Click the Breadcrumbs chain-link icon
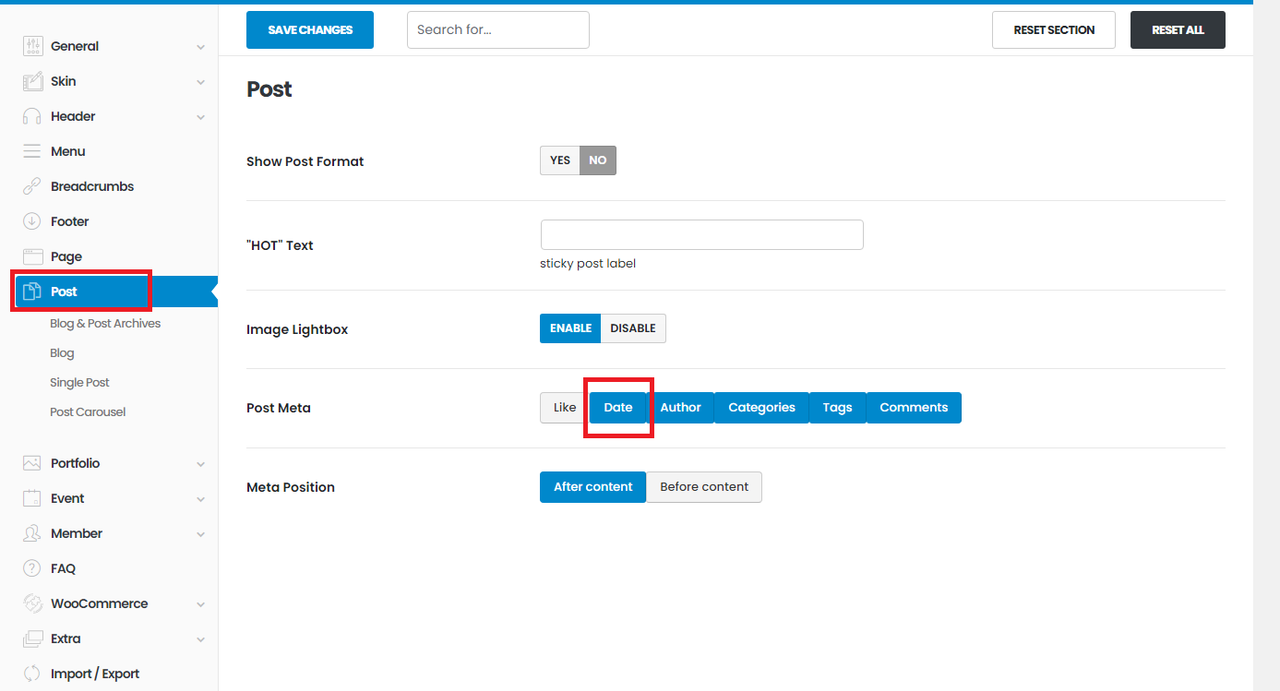Screen dimensions: 1280x691 (33, 186)
